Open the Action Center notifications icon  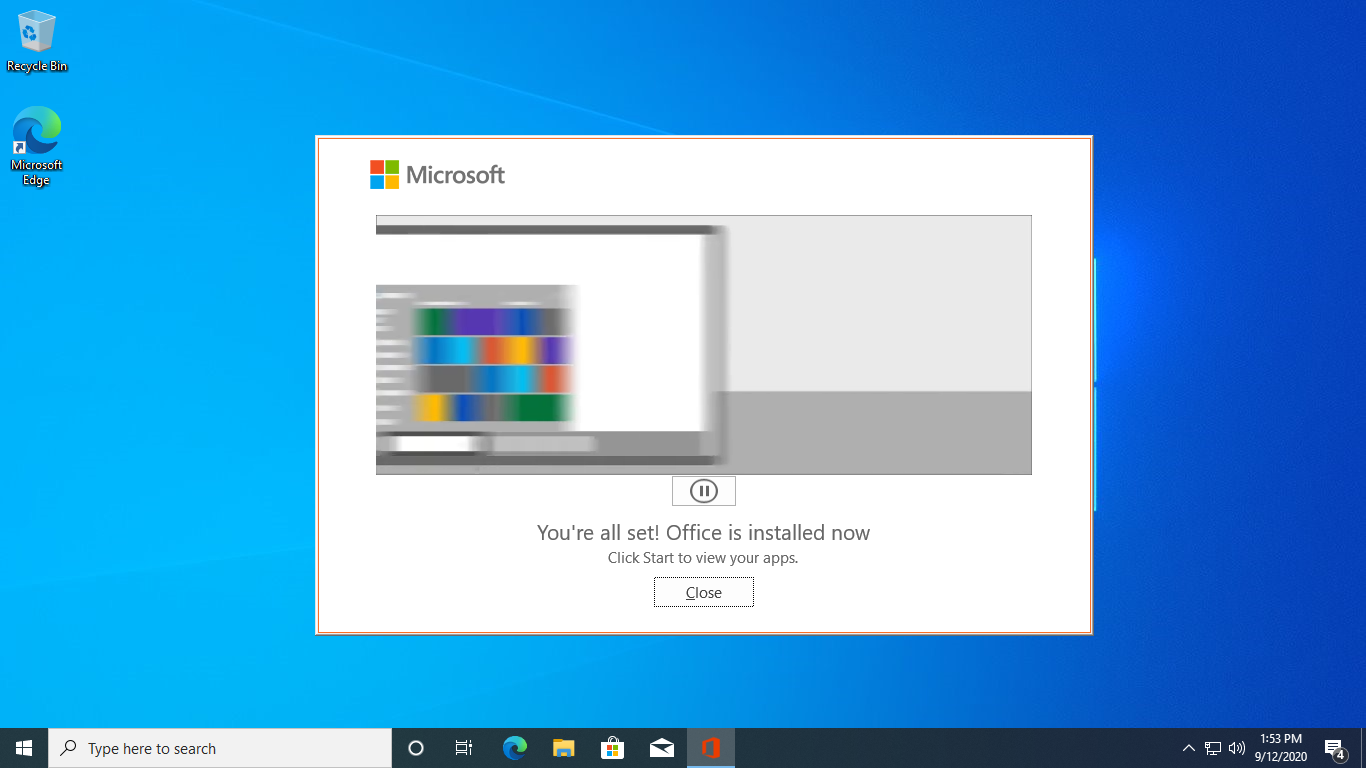1334,748
